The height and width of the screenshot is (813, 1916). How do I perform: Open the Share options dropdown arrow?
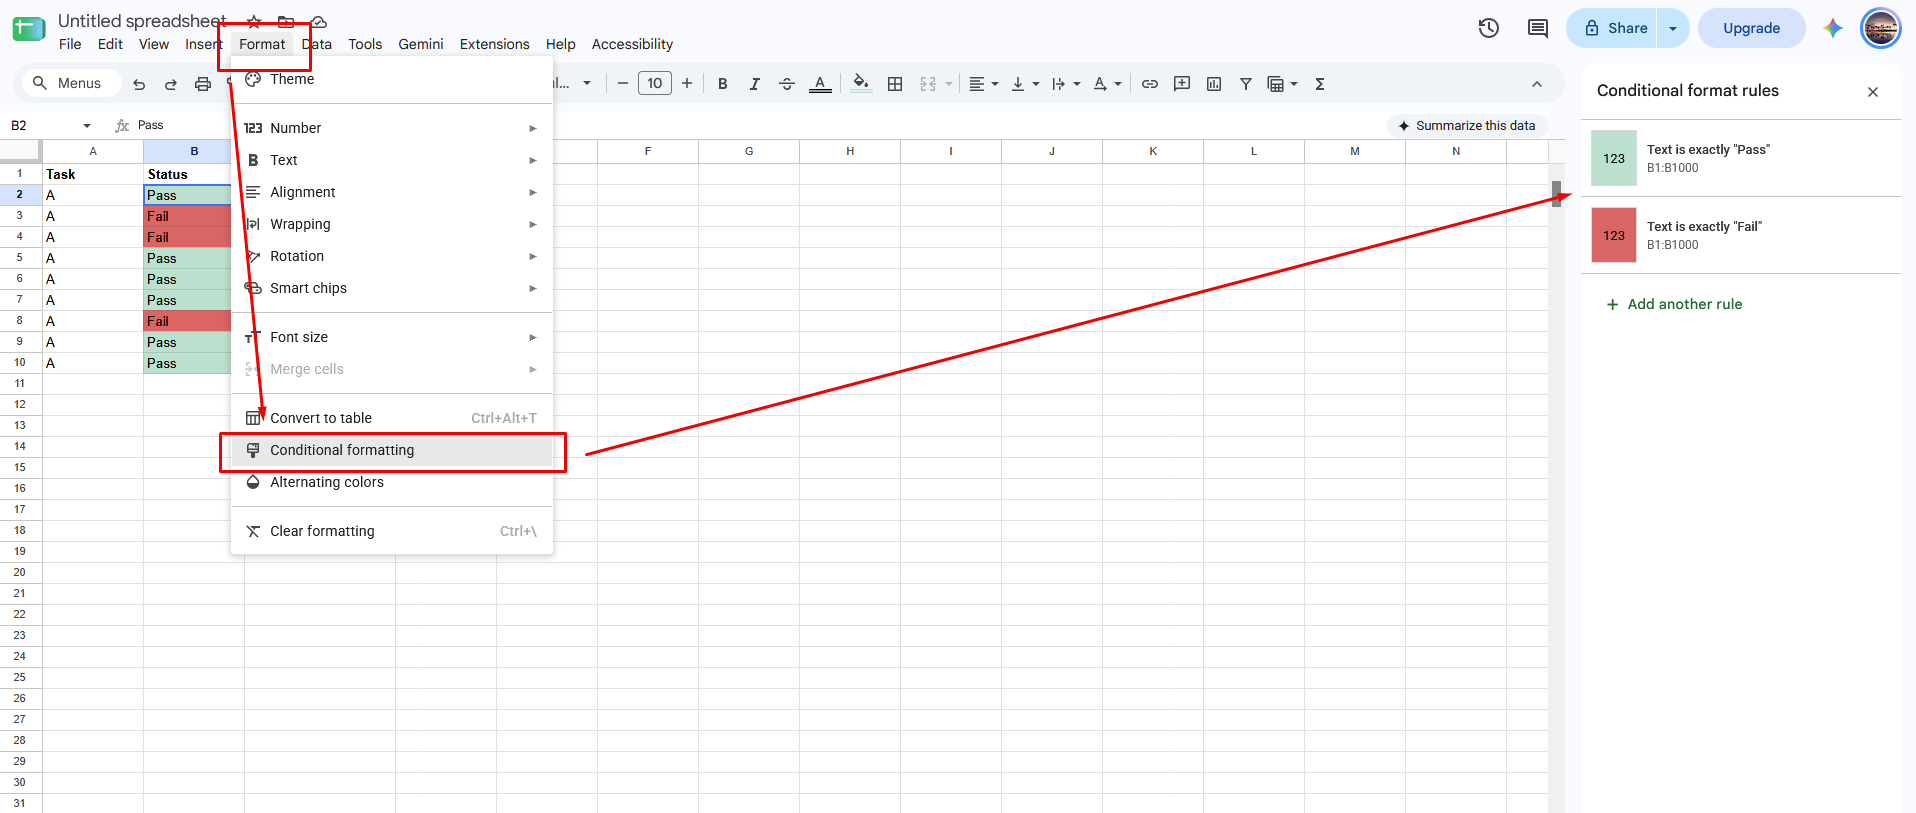[1673, 28]
